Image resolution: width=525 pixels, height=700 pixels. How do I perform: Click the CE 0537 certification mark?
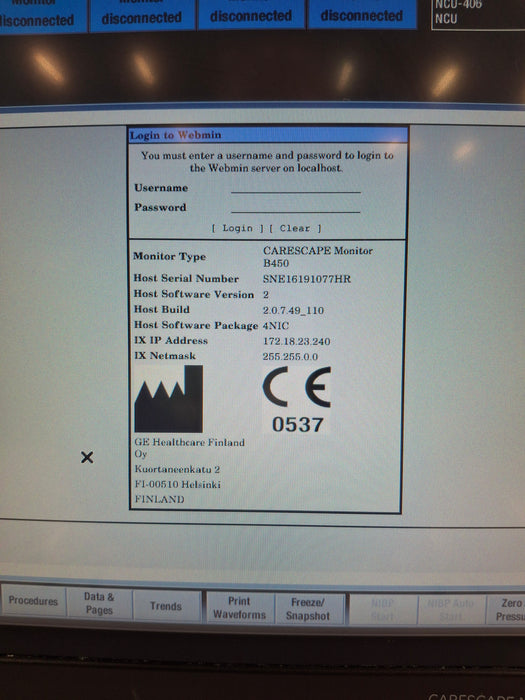297,400
